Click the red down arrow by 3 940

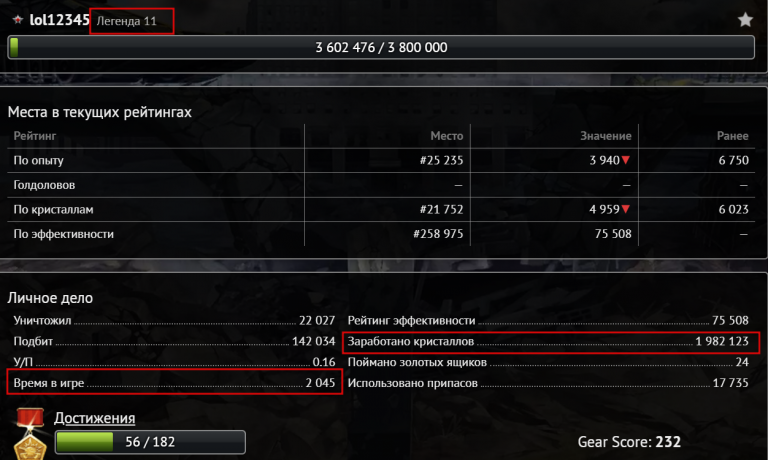[x=625, y=160]
